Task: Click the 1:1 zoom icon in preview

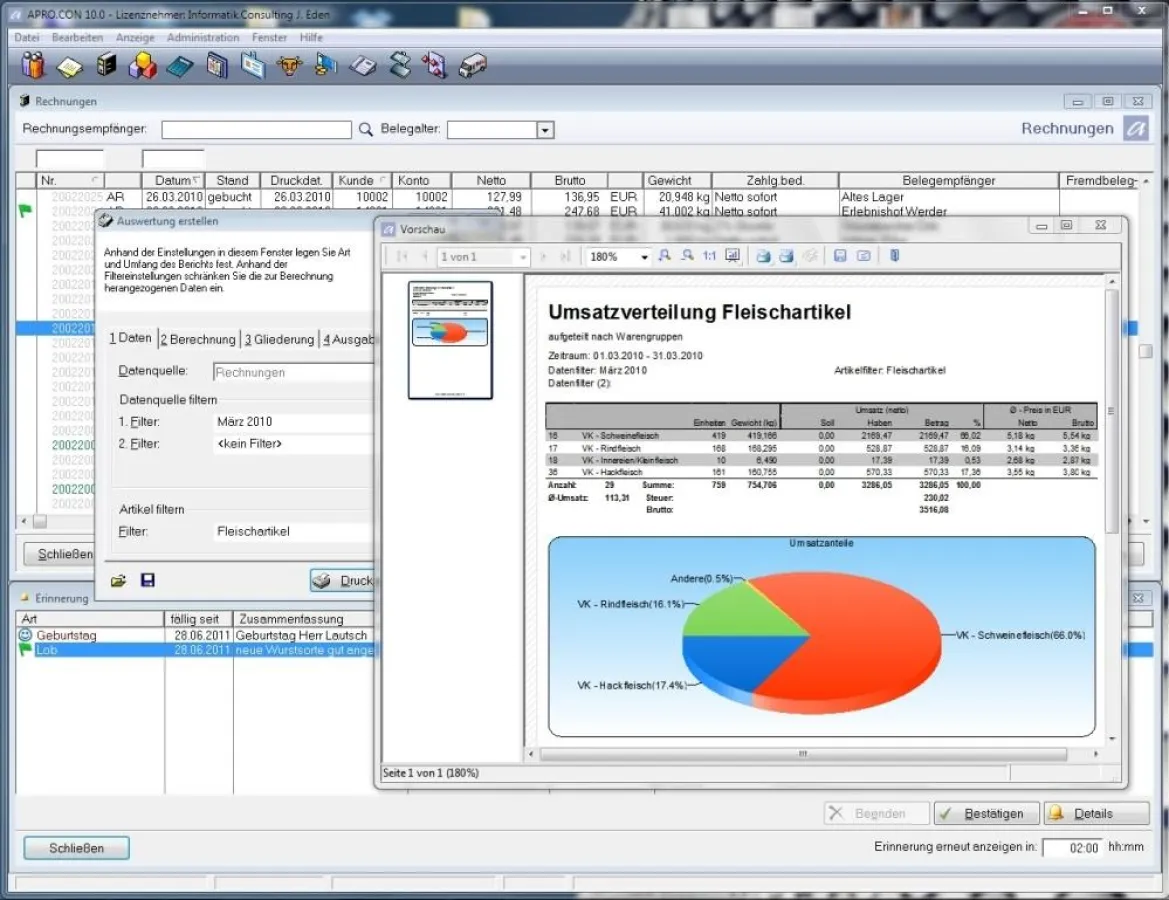Action: point(709,256)
